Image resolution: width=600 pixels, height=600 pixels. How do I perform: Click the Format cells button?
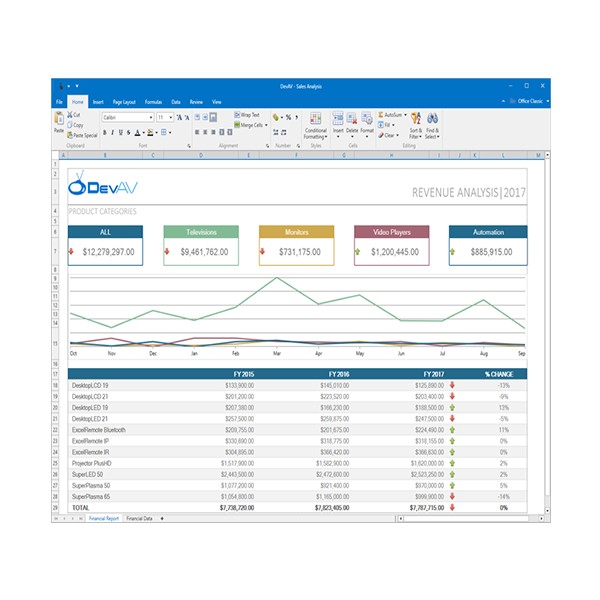tap(367, 125)
